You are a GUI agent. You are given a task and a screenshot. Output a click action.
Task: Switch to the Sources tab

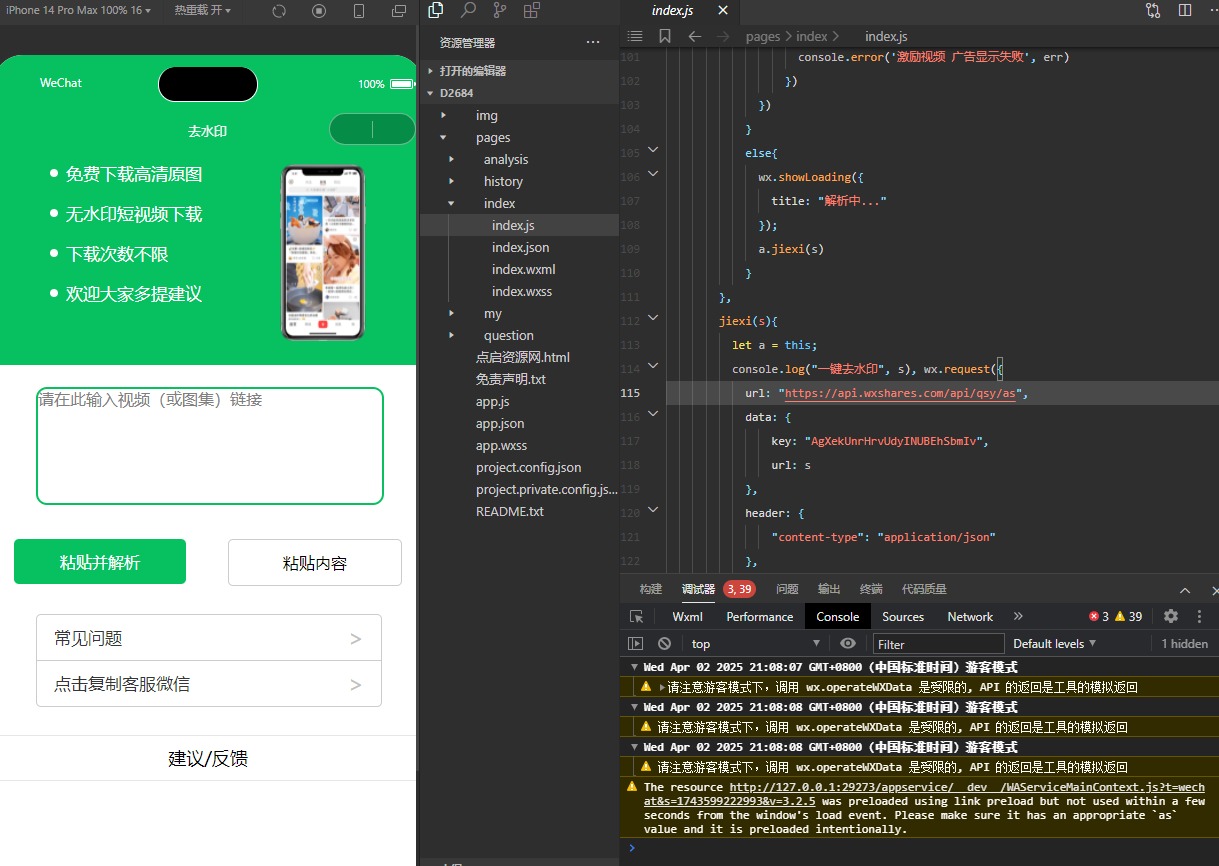click(903, 617)
